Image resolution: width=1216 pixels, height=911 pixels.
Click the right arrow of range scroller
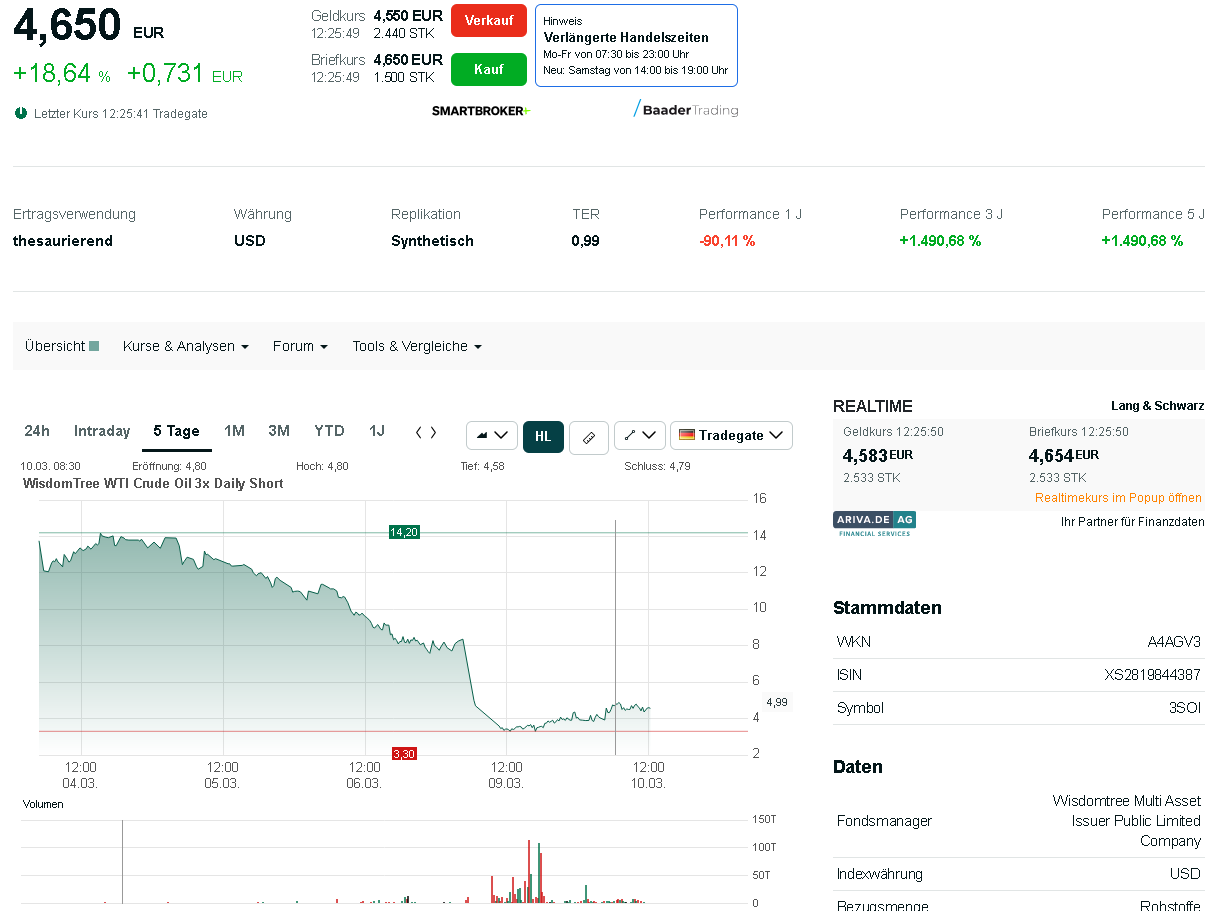coord(433,432)
